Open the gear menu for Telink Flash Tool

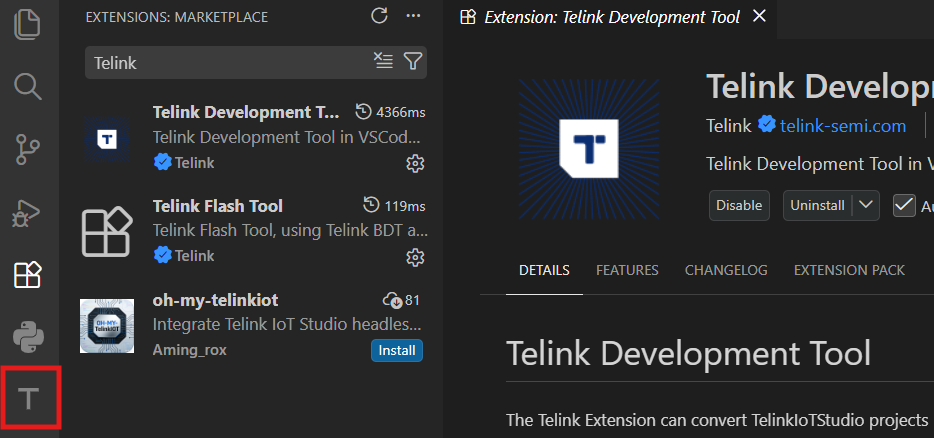coord(415,257)
